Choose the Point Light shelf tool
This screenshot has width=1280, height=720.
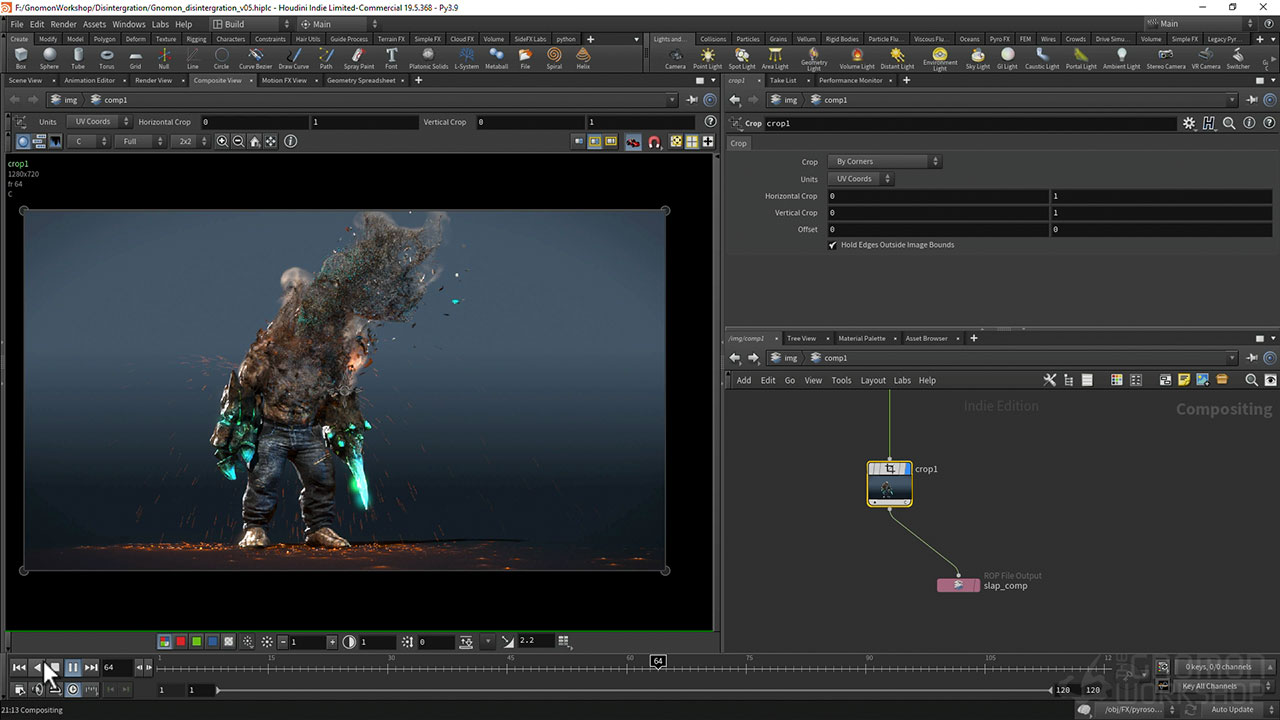[x=707, y=58]
